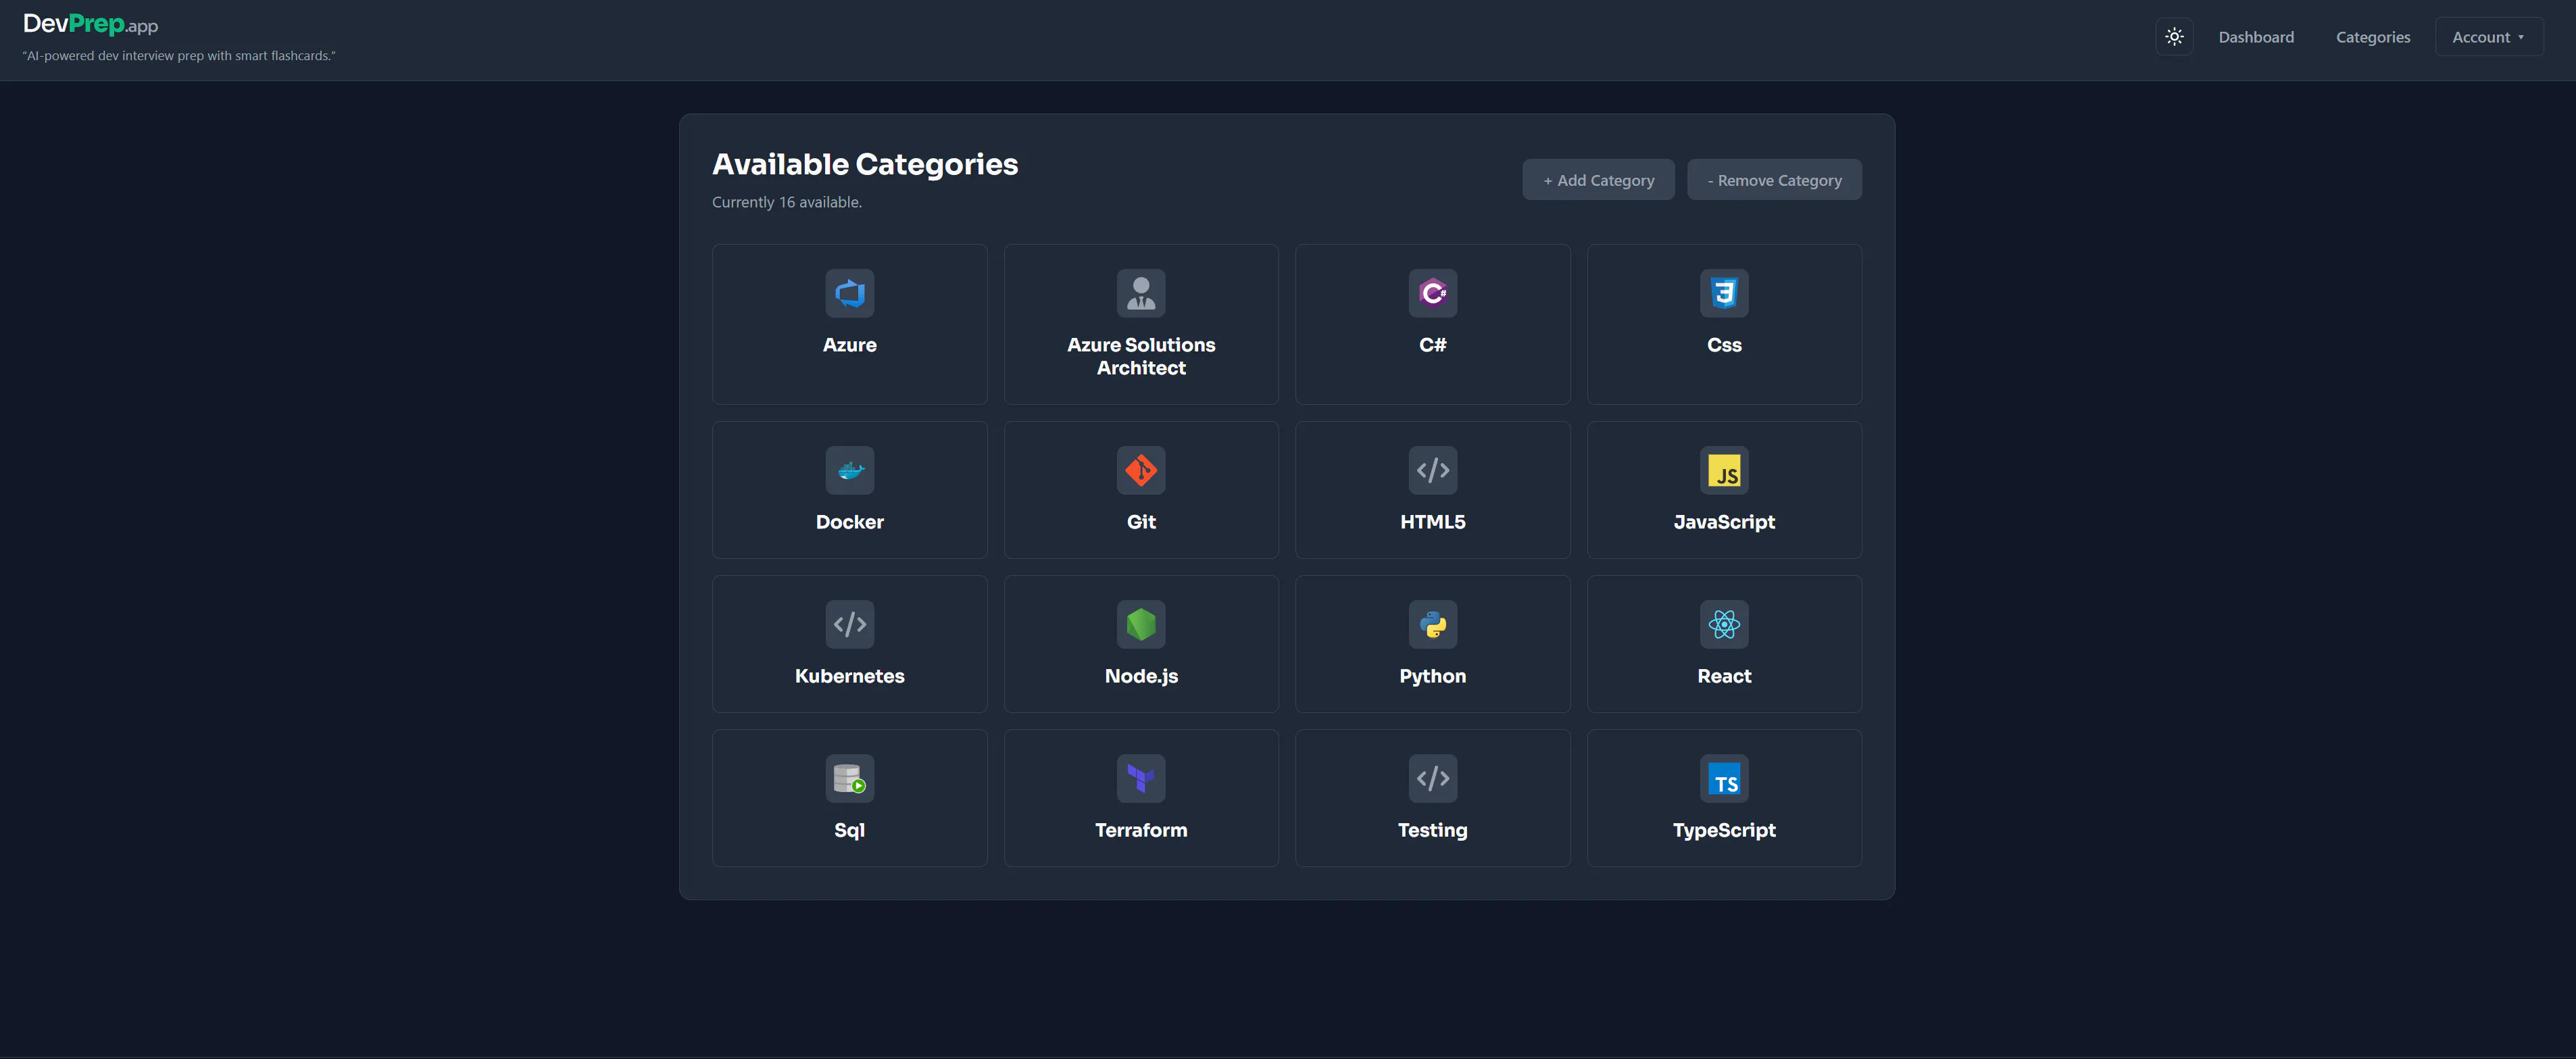Open the Sql database icon
The height and width of the screenshot is (1059, 2576).
[x=849, y=778]
